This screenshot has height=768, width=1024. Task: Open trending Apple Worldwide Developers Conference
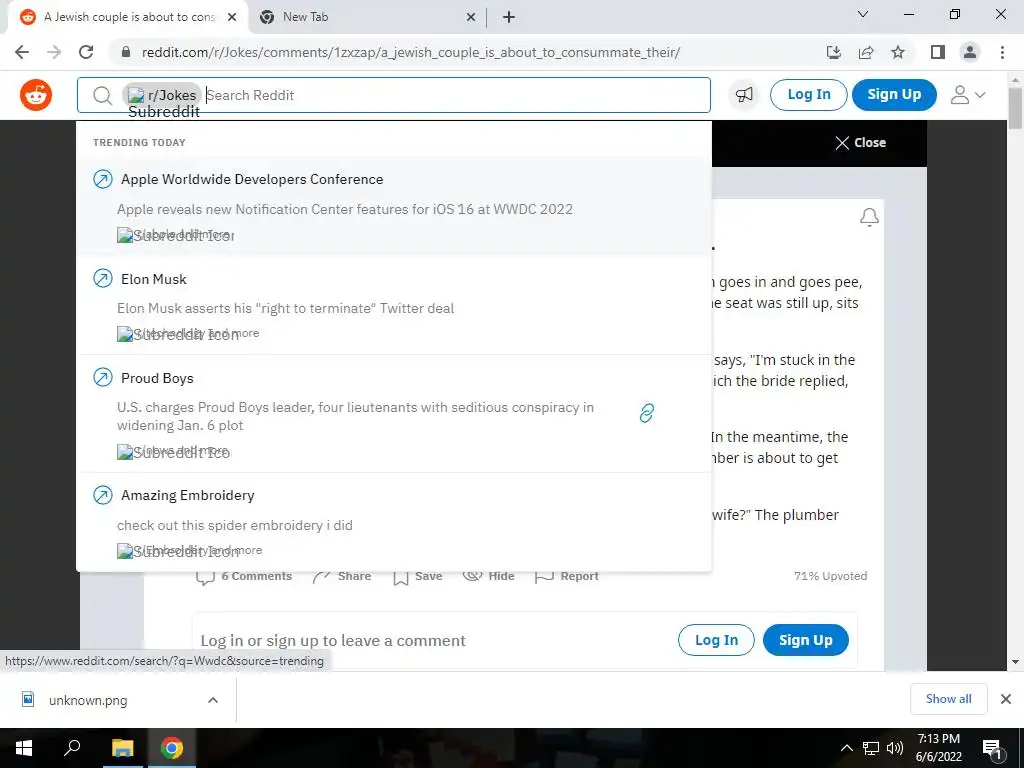pyautogui.click(x=251, y=179)
